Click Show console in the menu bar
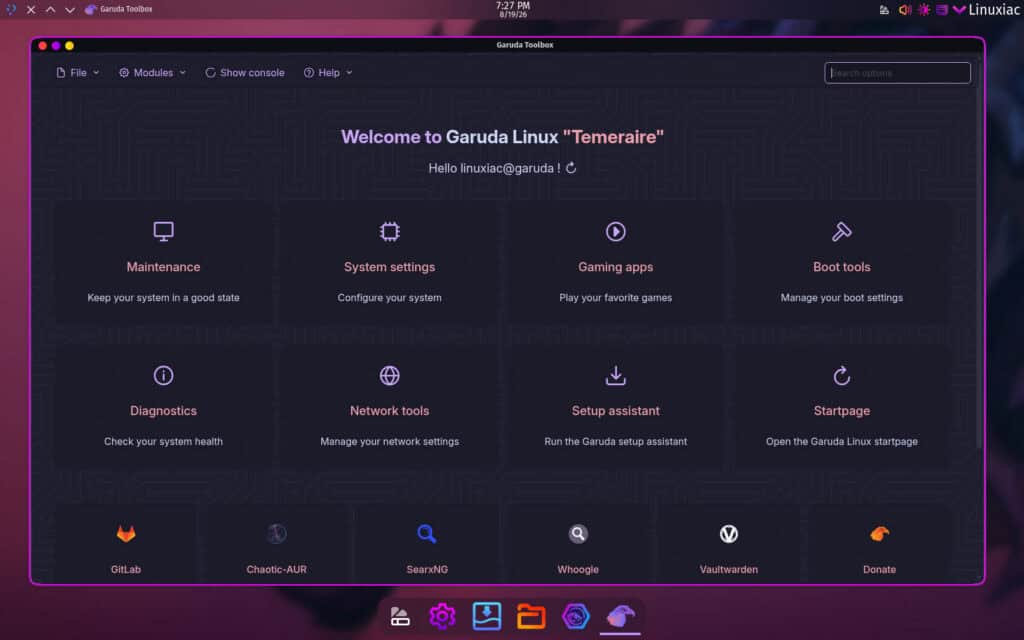1024x640 pixels. point(245,72)
